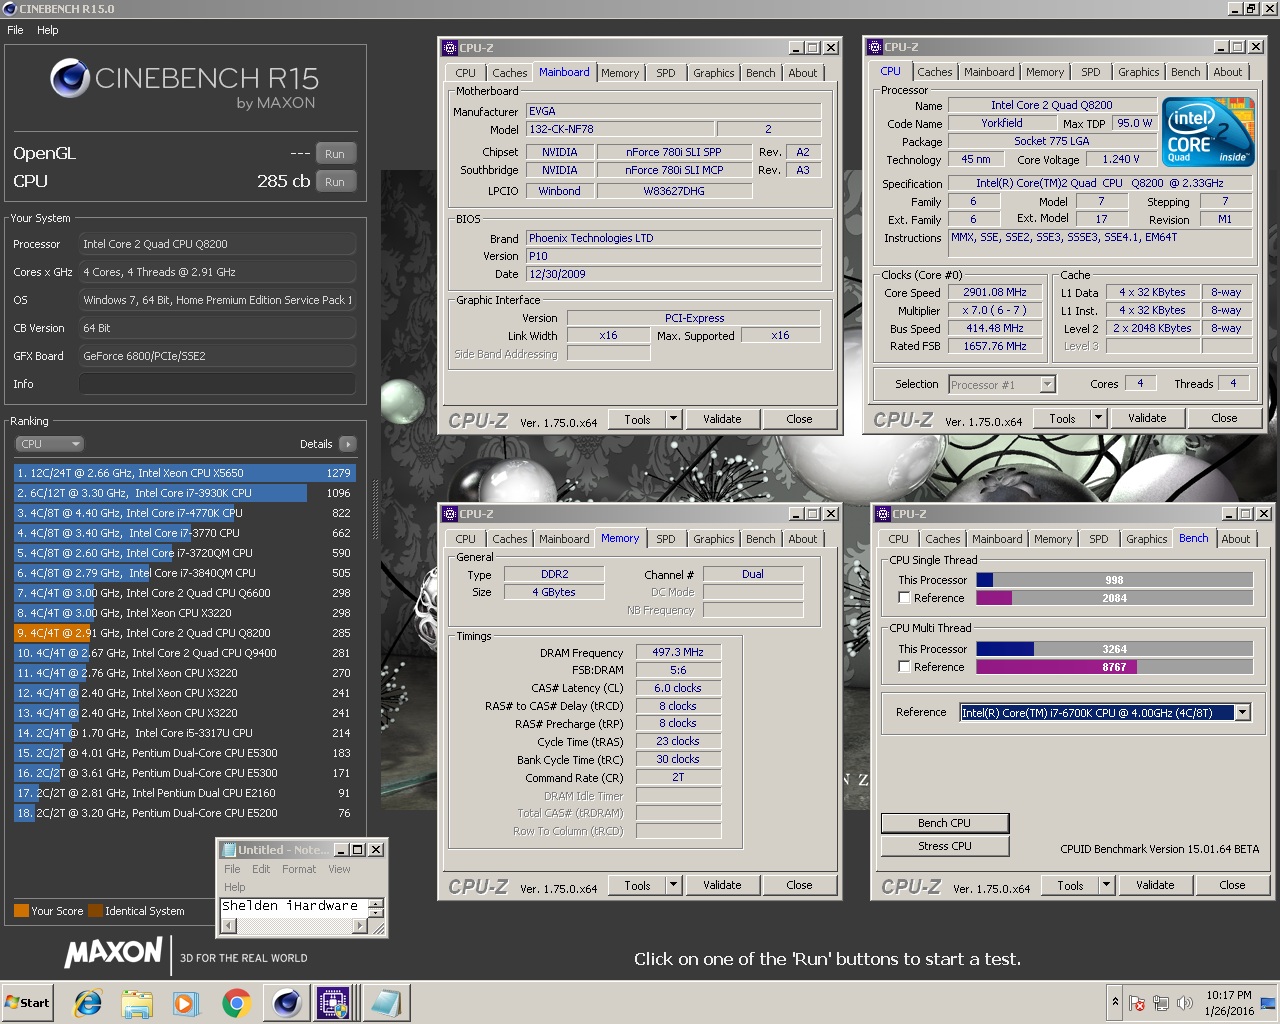Viewport: 1280px width, 1024px height.
Task: Open the Start menu
Action: tap(27, 1003)
